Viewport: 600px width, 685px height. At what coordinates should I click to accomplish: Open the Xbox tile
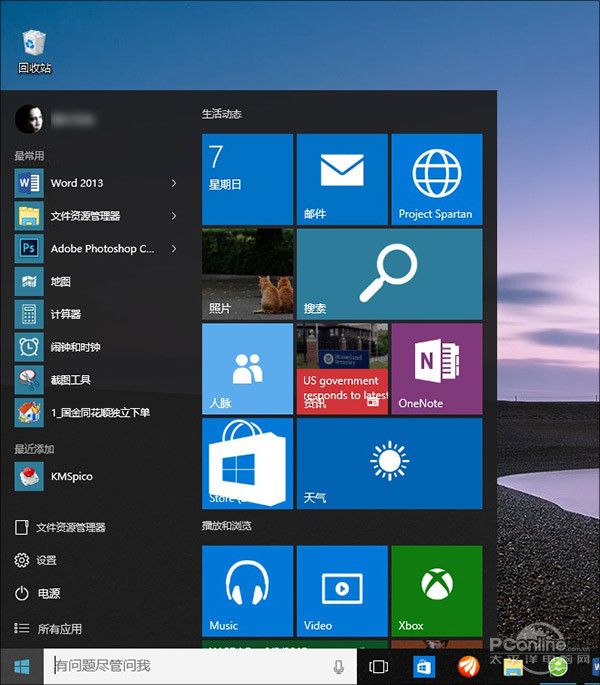click(436, 590)
